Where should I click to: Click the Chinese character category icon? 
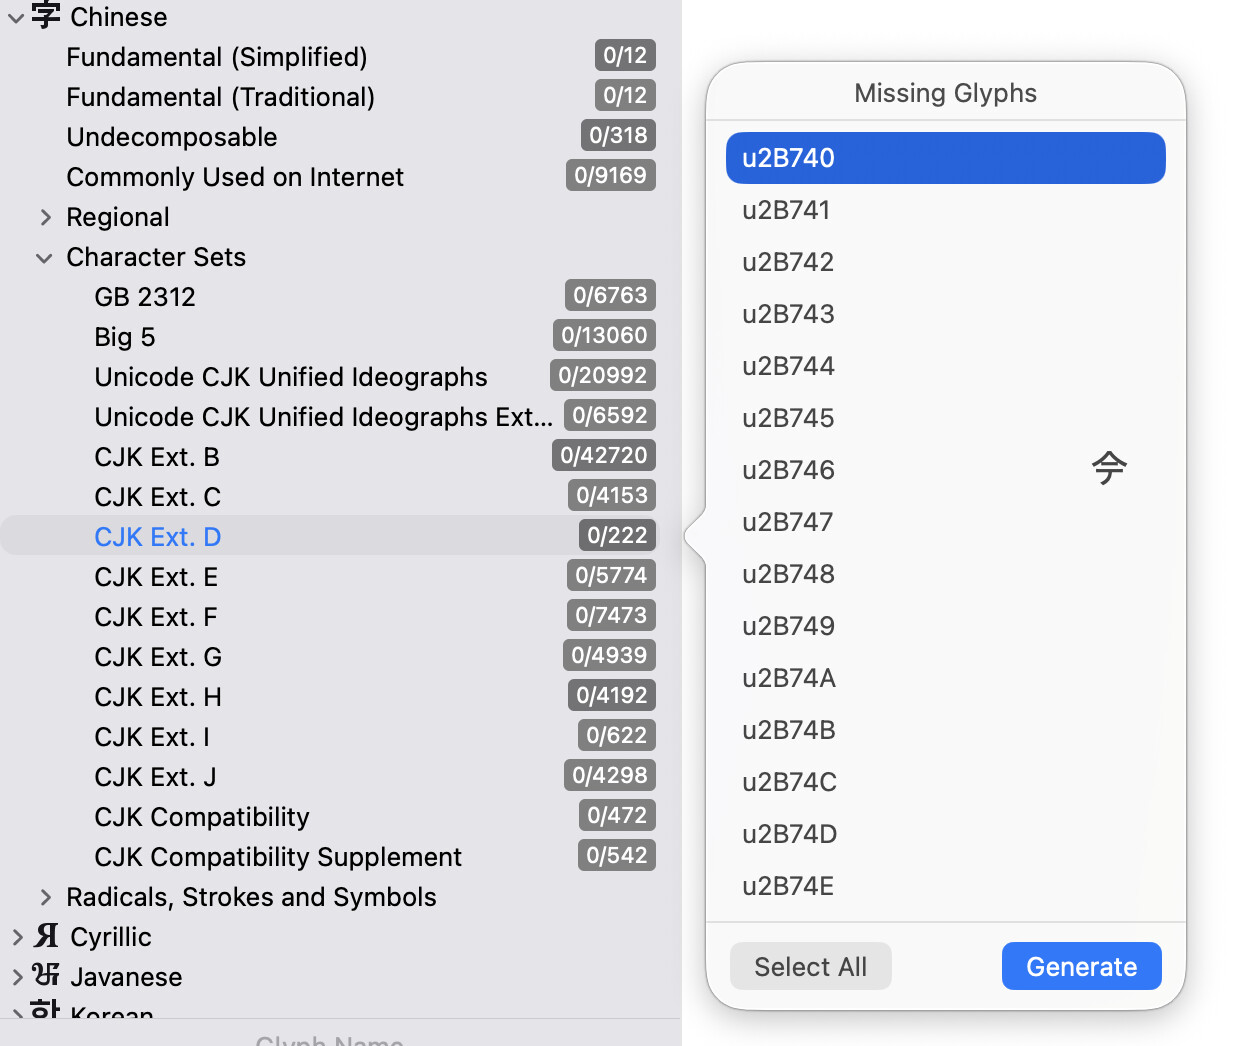coord(46,16)
